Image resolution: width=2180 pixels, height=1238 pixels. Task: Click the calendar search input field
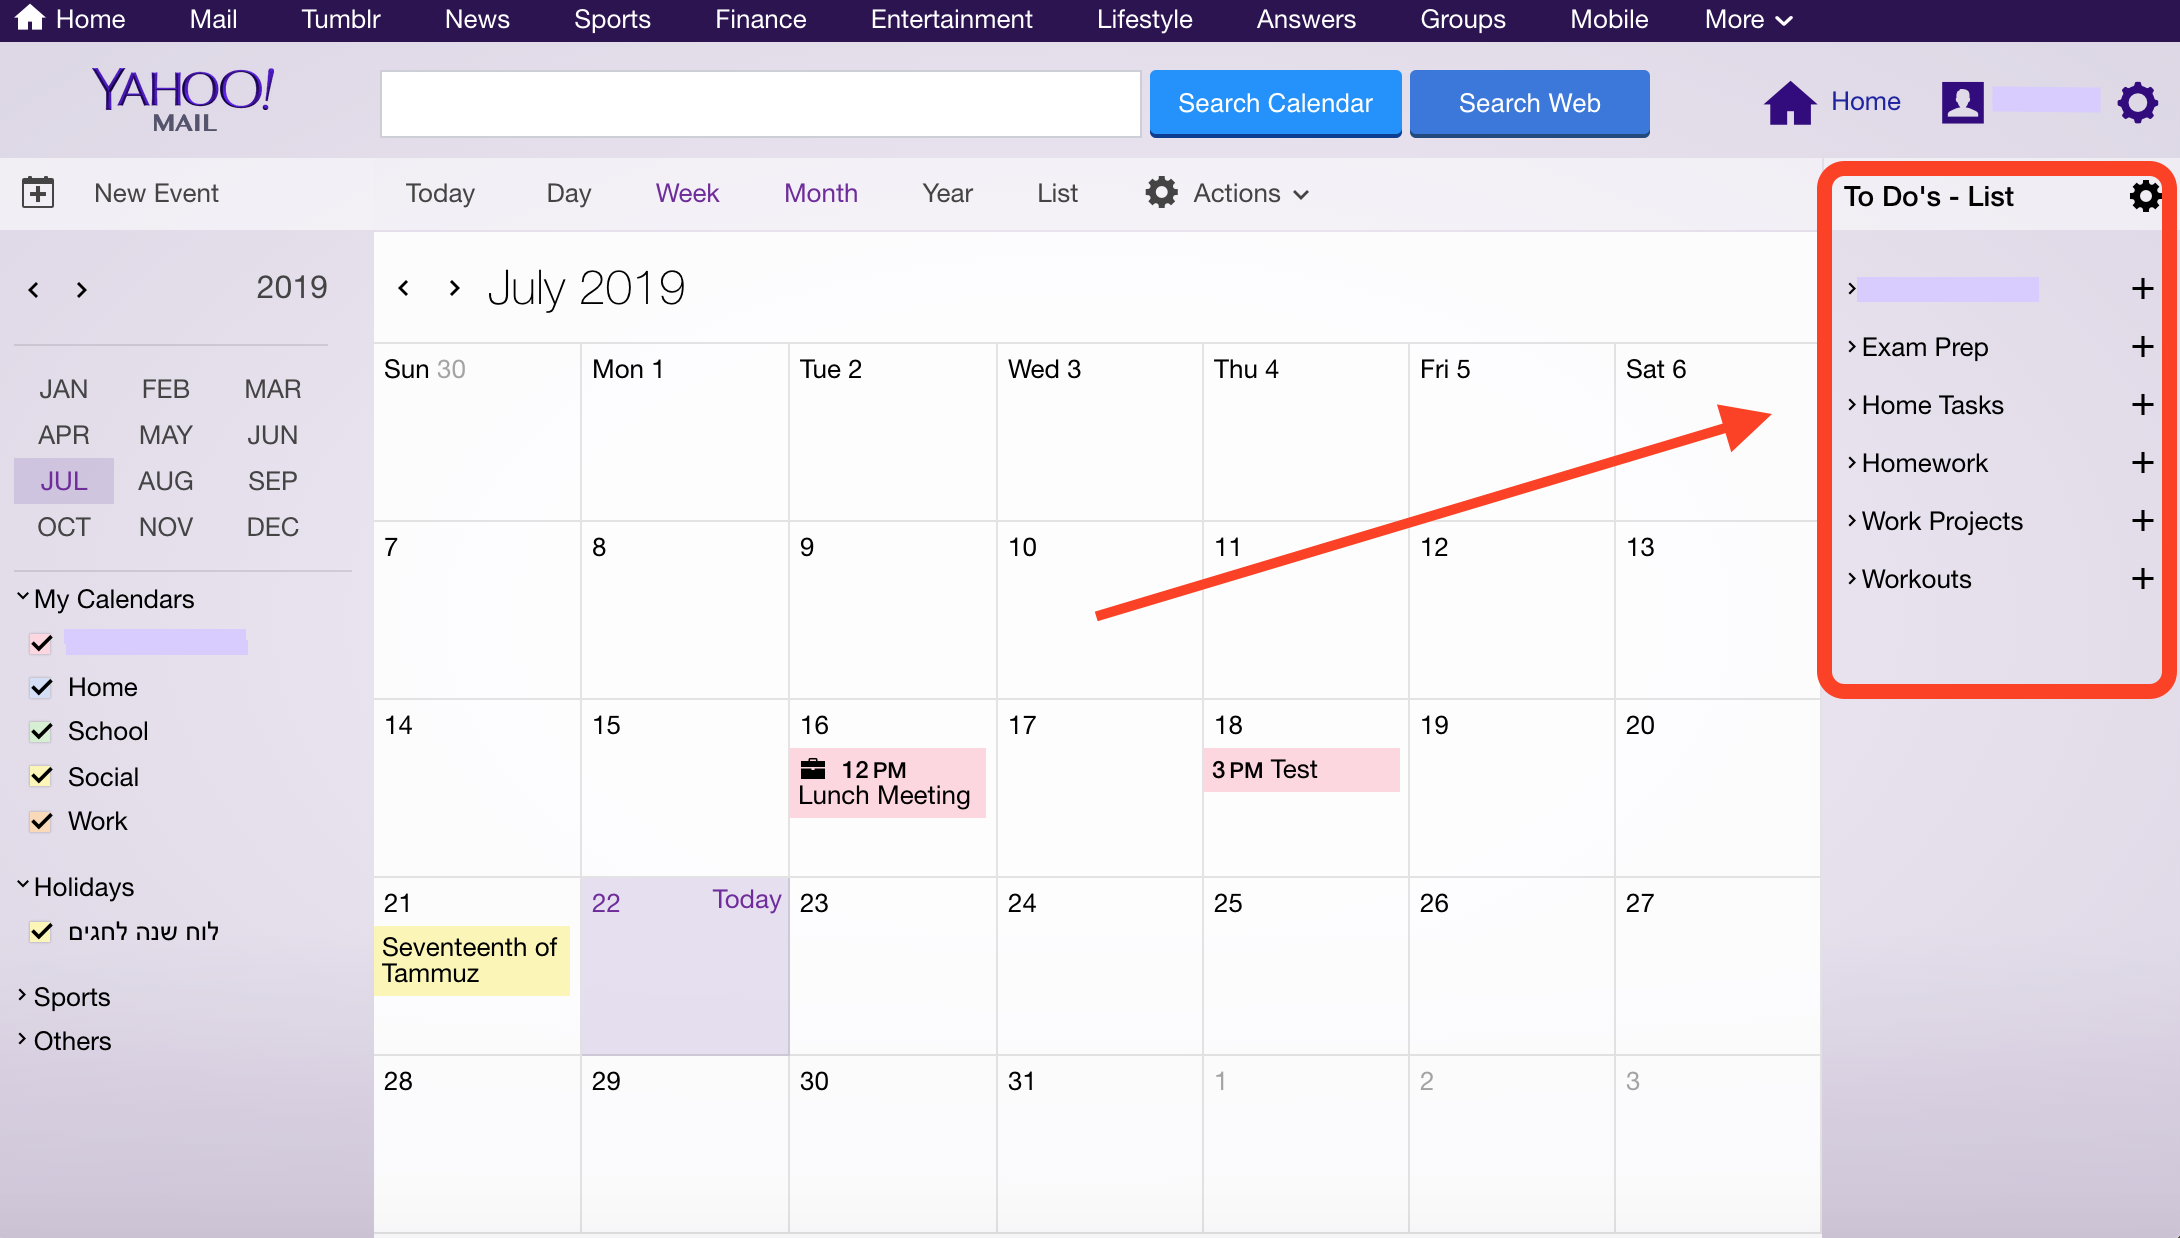pyautogui.click(x=760, y=103)
